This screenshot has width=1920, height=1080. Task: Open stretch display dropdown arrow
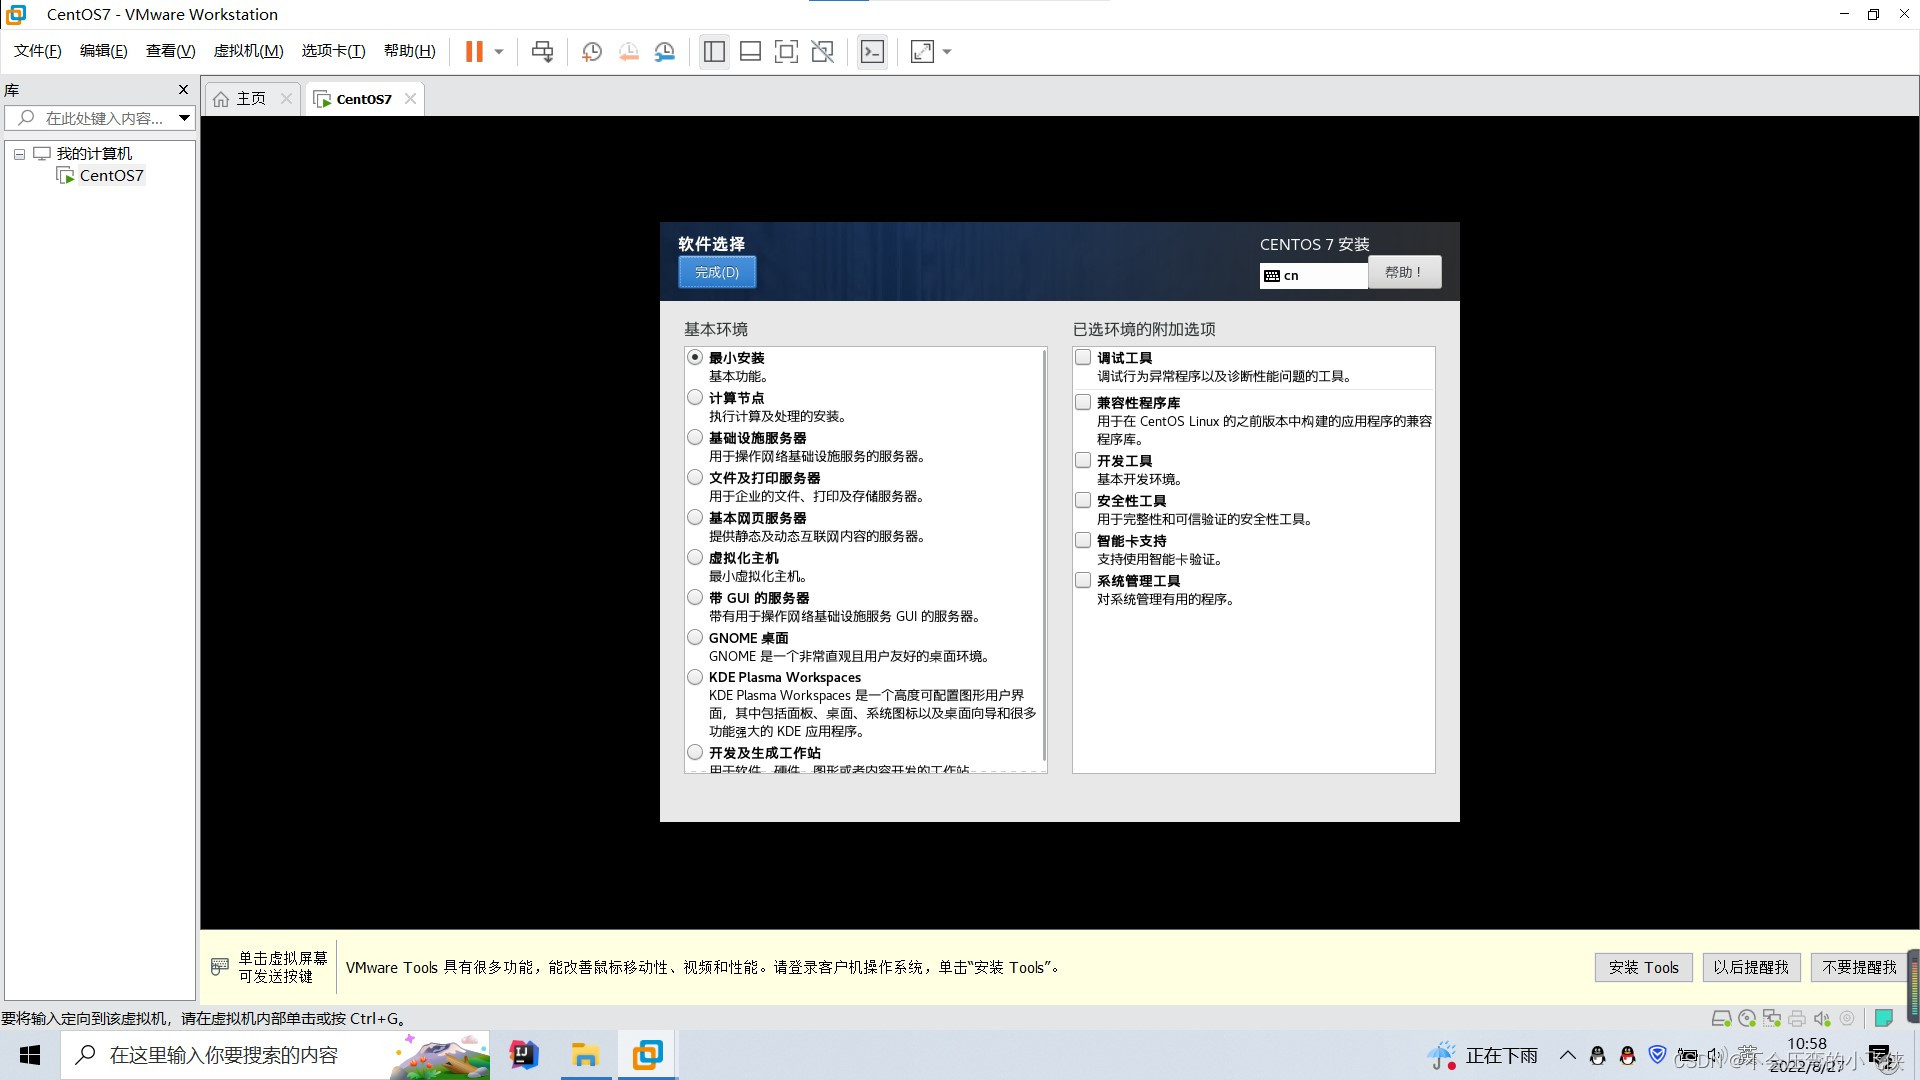point(947,52)
